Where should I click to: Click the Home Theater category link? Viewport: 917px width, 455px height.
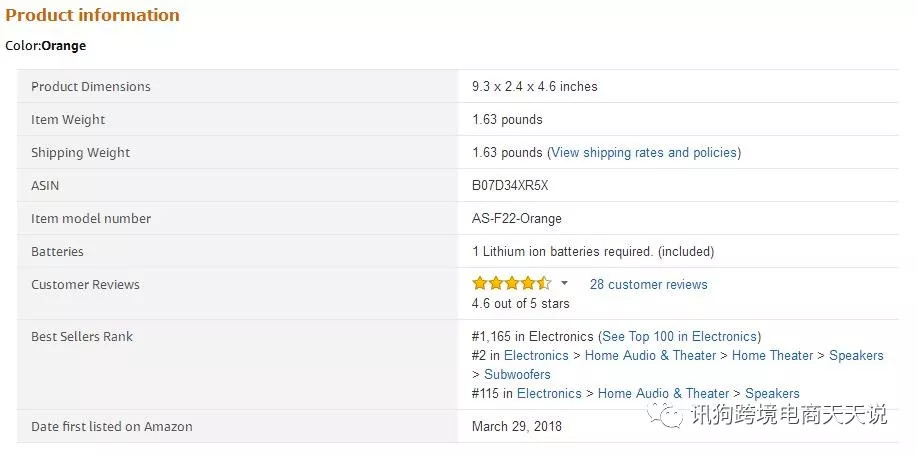pos(772,356)
